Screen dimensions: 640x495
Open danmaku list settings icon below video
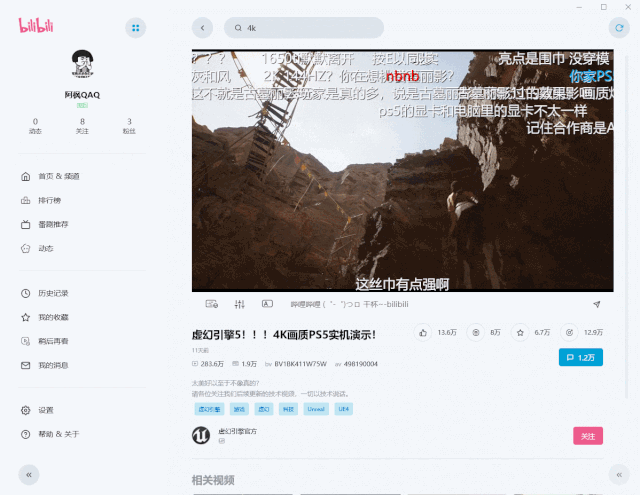211,304
